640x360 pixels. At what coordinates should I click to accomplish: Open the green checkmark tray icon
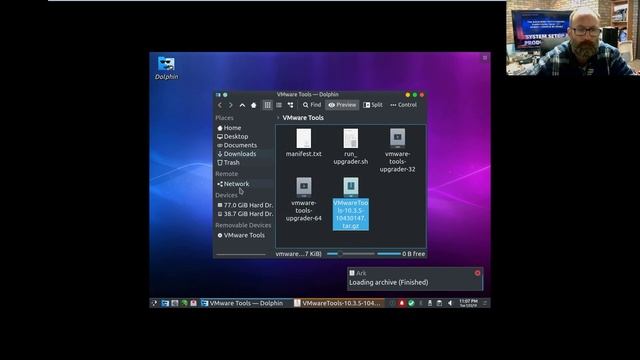pos(411,303)
